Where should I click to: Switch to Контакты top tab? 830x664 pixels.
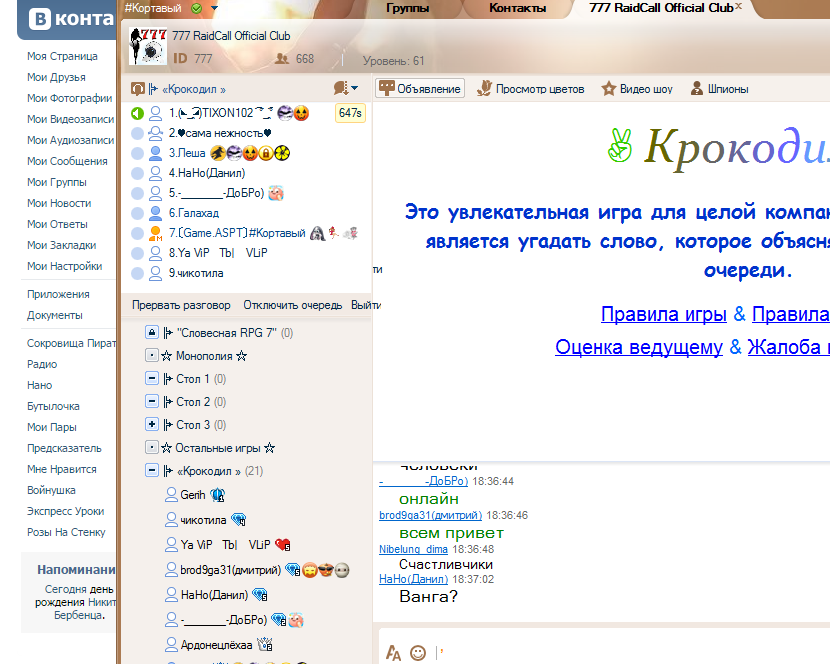[x=517, y=8]
